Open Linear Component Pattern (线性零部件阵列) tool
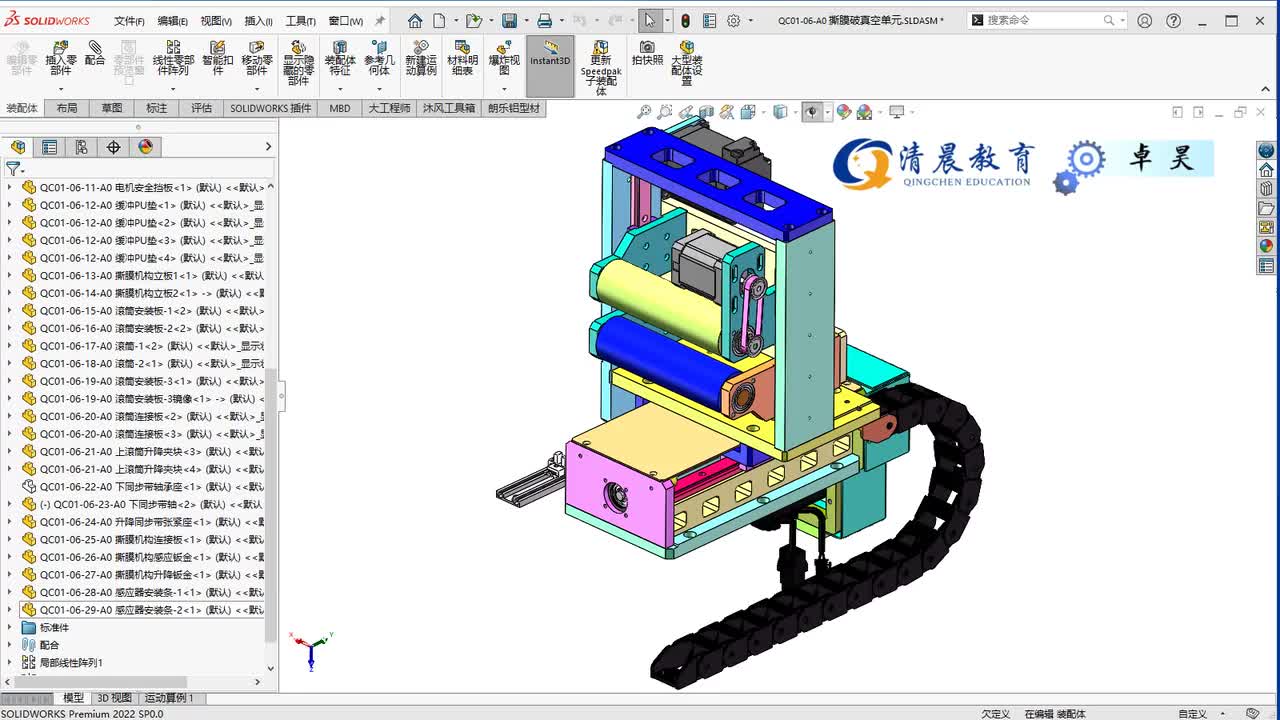This screenshot has width=1280, height=720. click(173, 58)
